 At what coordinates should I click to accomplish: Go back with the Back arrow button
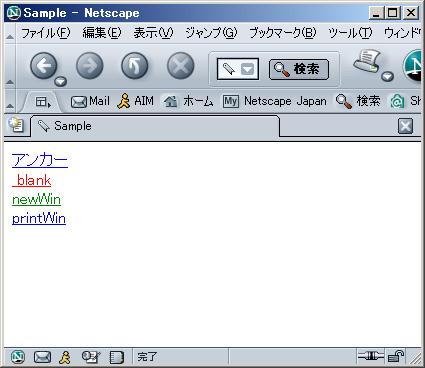[x=44, y=66]
